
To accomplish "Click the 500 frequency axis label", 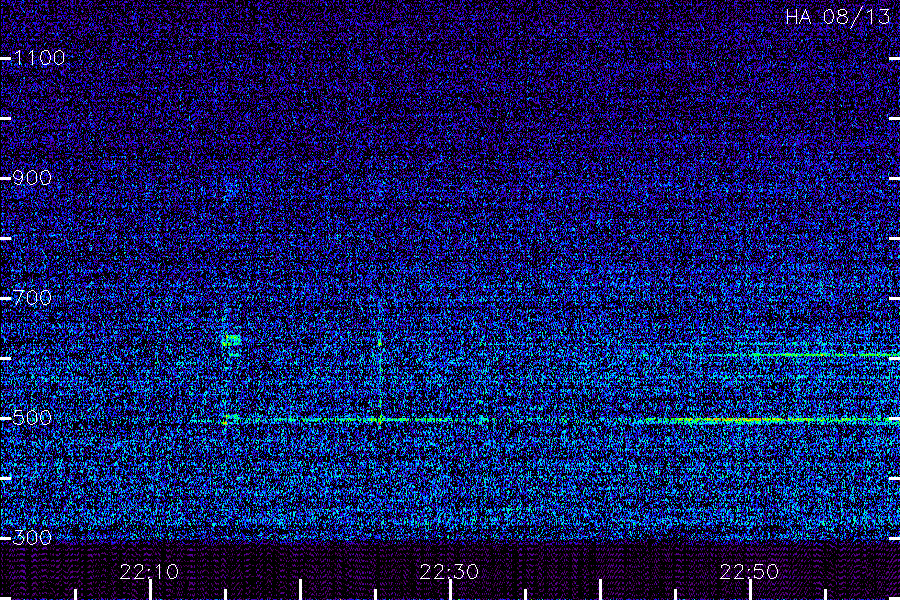I will (x=32, y=417).
